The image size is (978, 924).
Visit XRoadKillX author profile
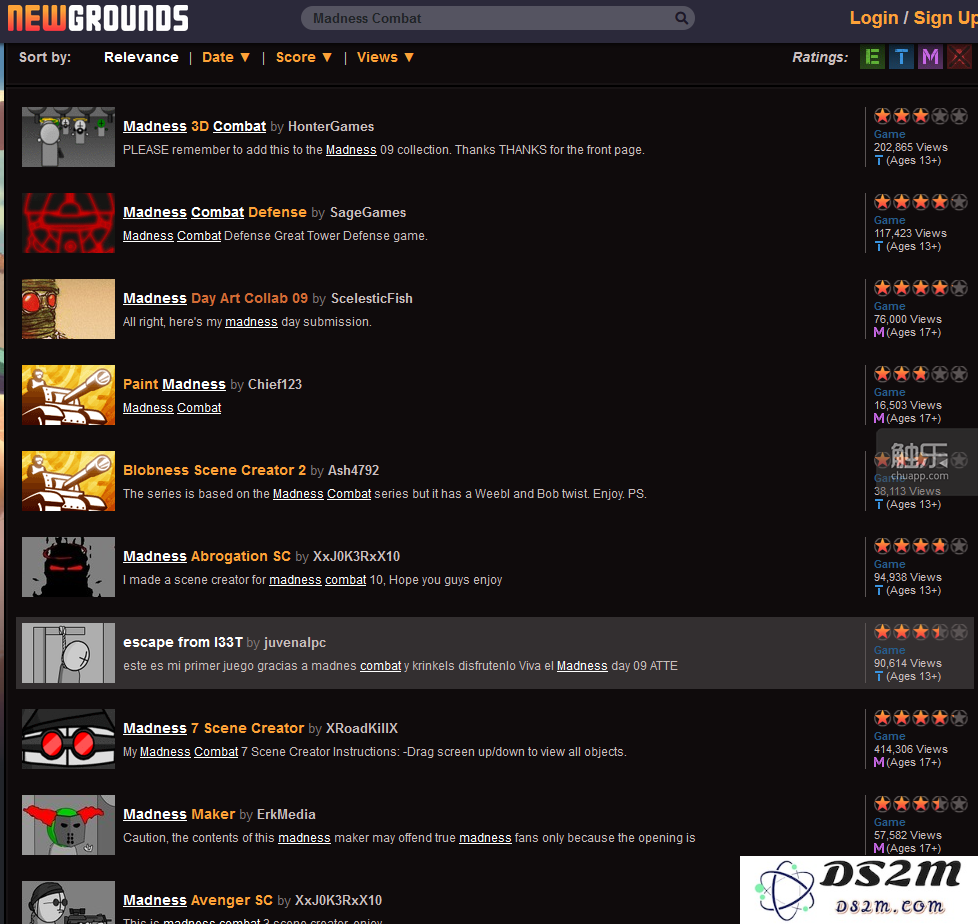point(362,729)
